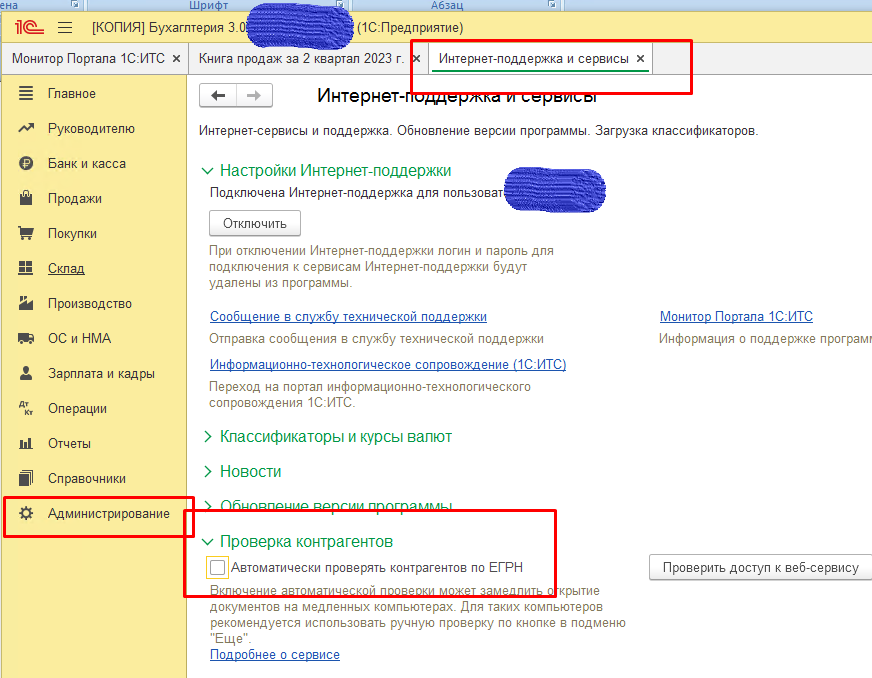872x678 pixels.
Task: Open the Банк и касса section
Action: click(x=87, y=164)
